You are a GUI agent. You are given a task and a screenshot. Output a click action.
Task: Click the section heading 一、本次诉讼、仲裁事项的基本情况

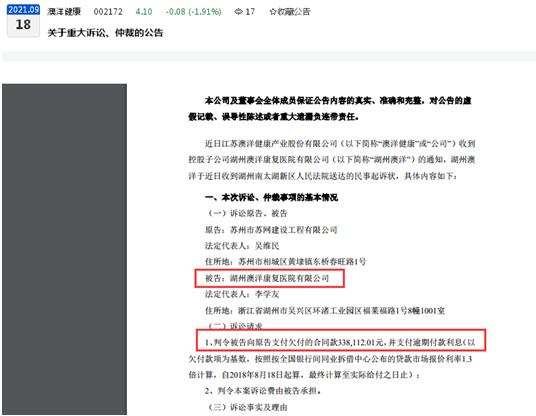[271, 198]
